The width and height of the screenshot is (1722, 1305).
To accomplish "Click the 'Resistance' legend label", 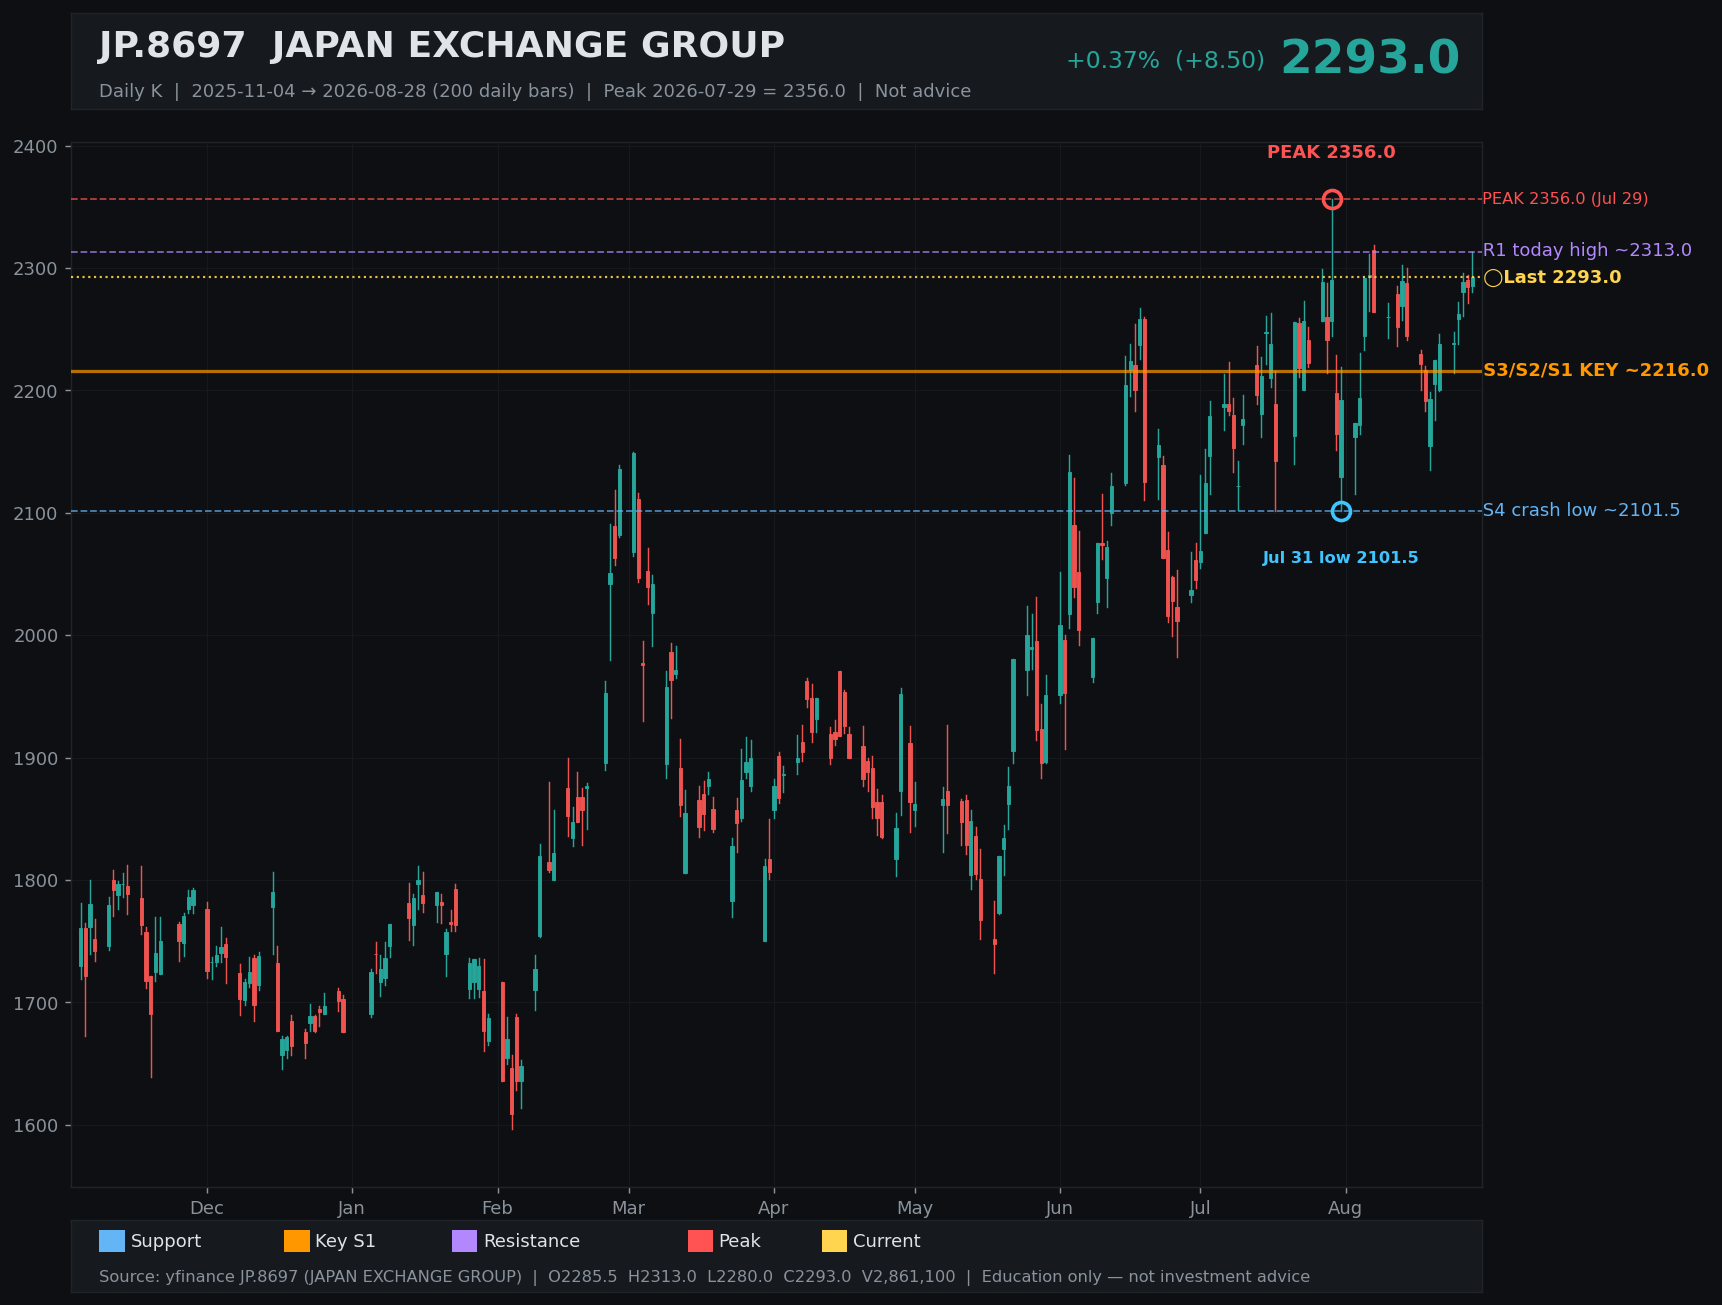I will [x=532, y=1241].
